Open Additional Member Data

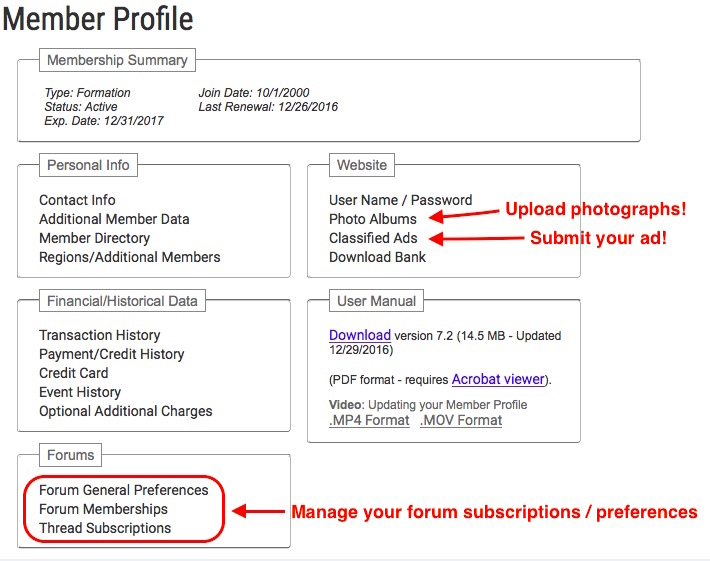point(114,219)
